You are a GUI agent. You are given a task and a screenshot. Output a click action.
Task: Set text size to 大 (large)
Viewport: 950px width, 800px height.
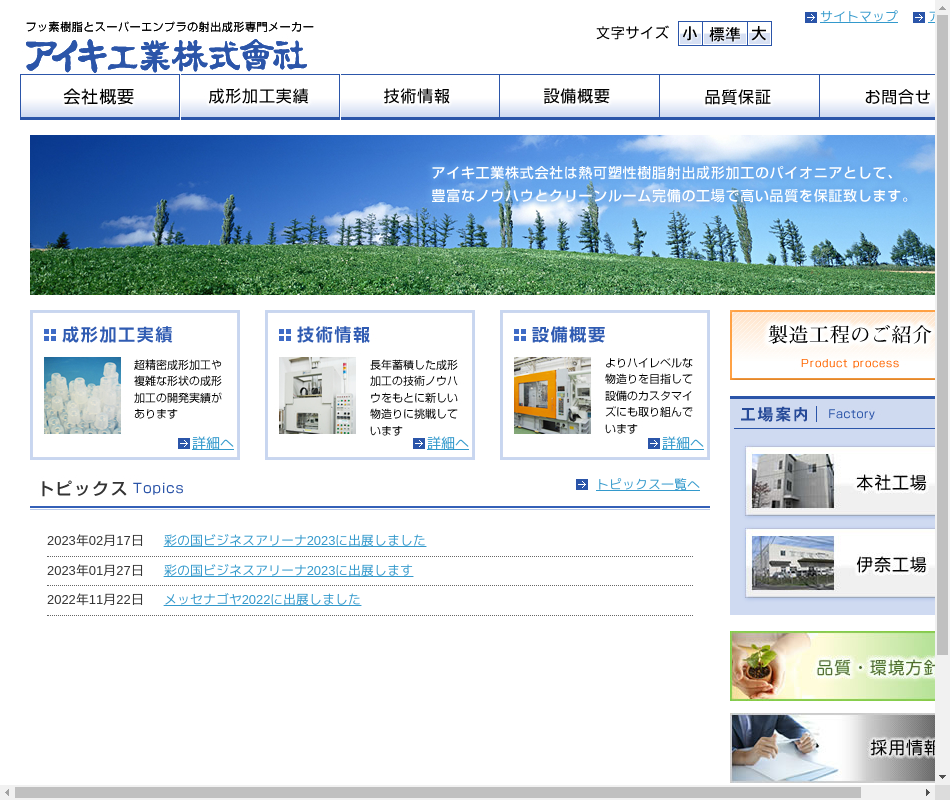tap(759, 34)
